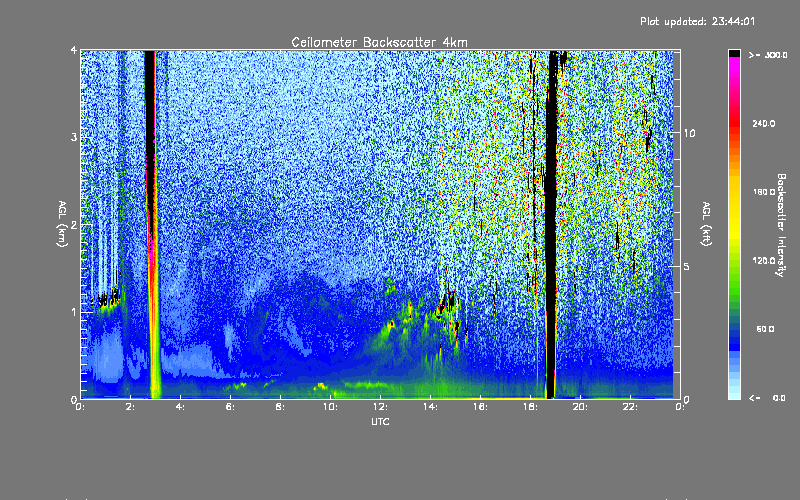800x500 pixels.
Task: Click the '>= 300.0' colorbar maximum label
Action: (768, 55)
